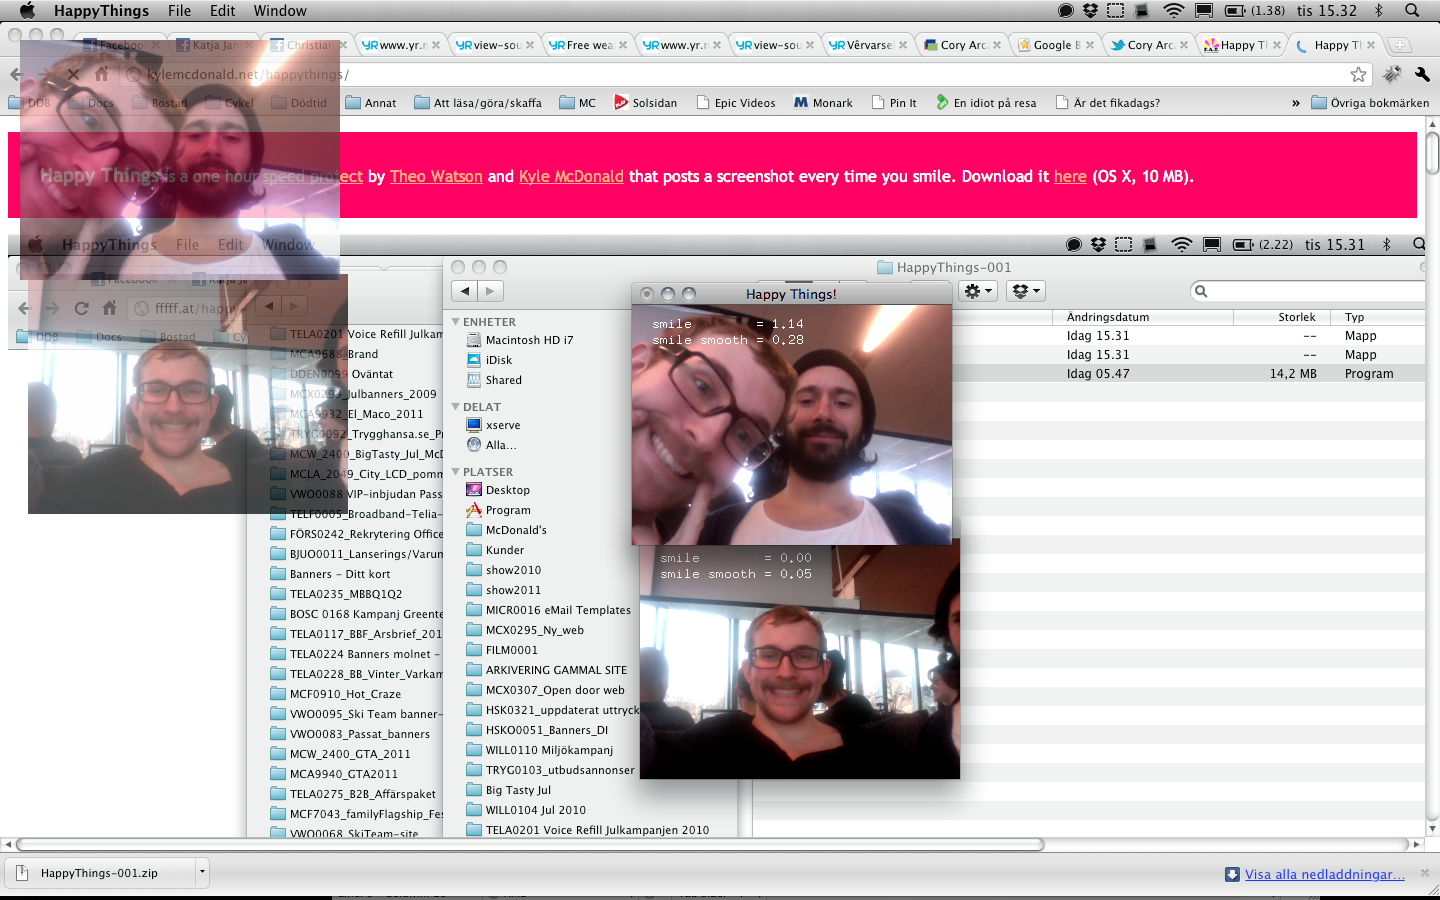Follow the Theo Watson link

coord(436,176)
